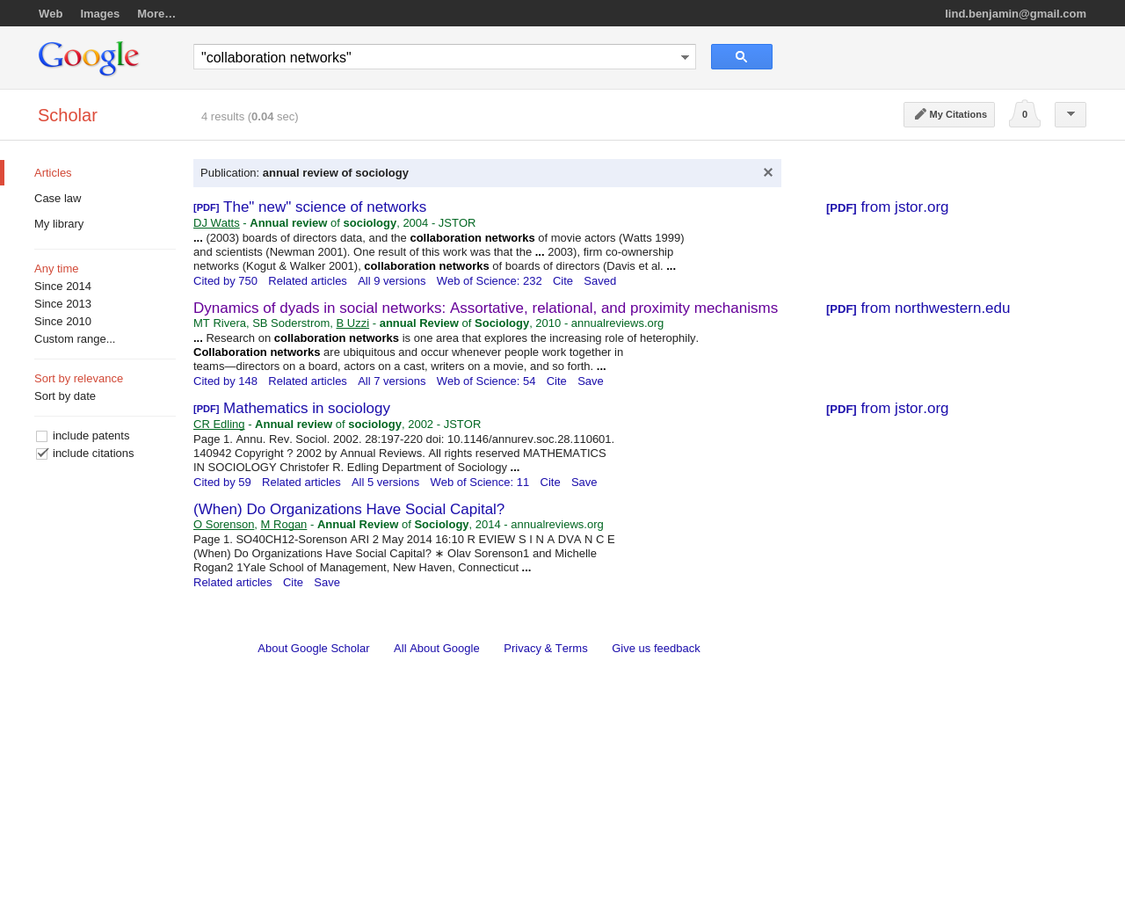
Task: Open Web of Science: 54 link
Action: (486, 382)
